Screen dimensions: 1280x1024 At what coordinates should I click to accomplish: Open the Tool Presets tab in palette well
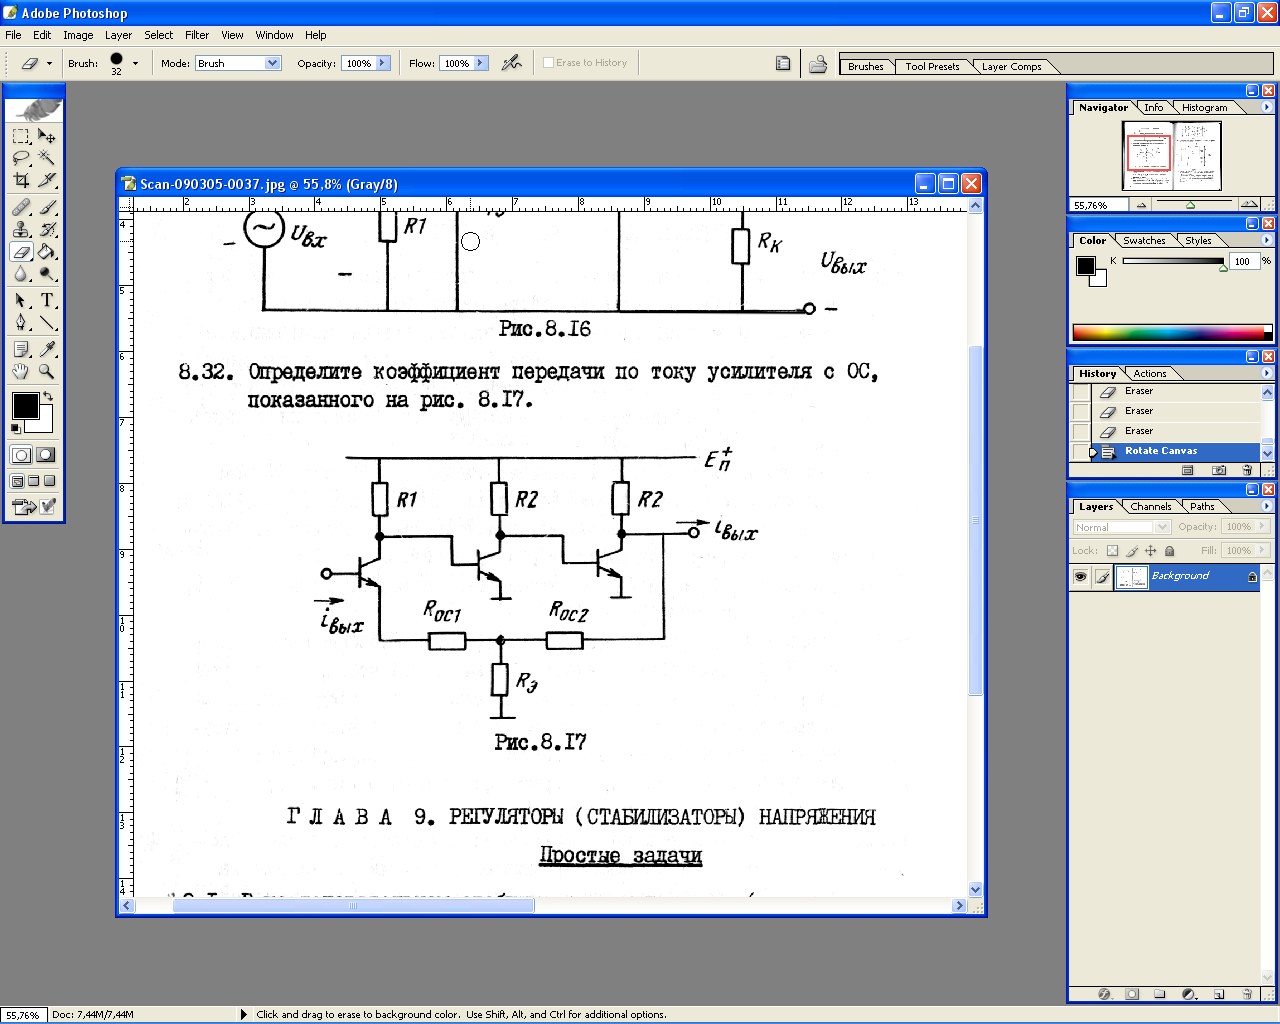(932, 67)
